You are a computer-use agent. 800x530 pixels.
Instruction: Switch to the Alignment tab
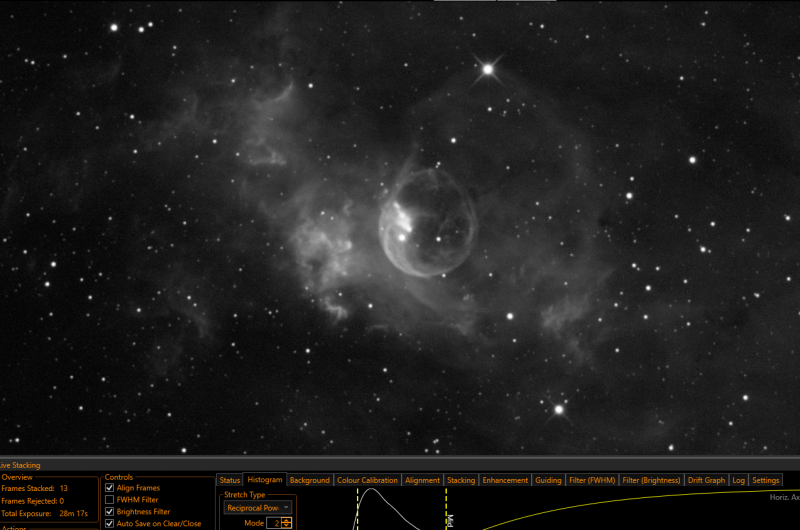[x=422, y=480]
